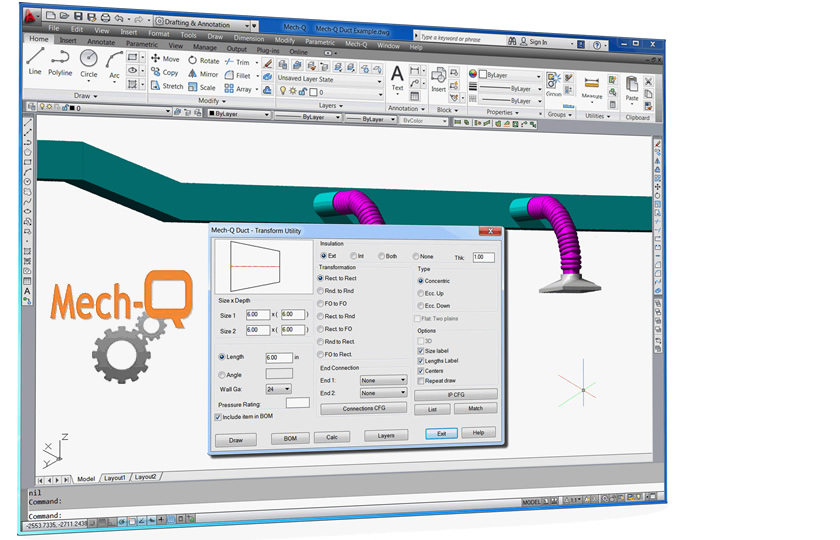Viewport: 840px width, 540px height.
Task: Click the Length value input field
Action: click(279, 357)
